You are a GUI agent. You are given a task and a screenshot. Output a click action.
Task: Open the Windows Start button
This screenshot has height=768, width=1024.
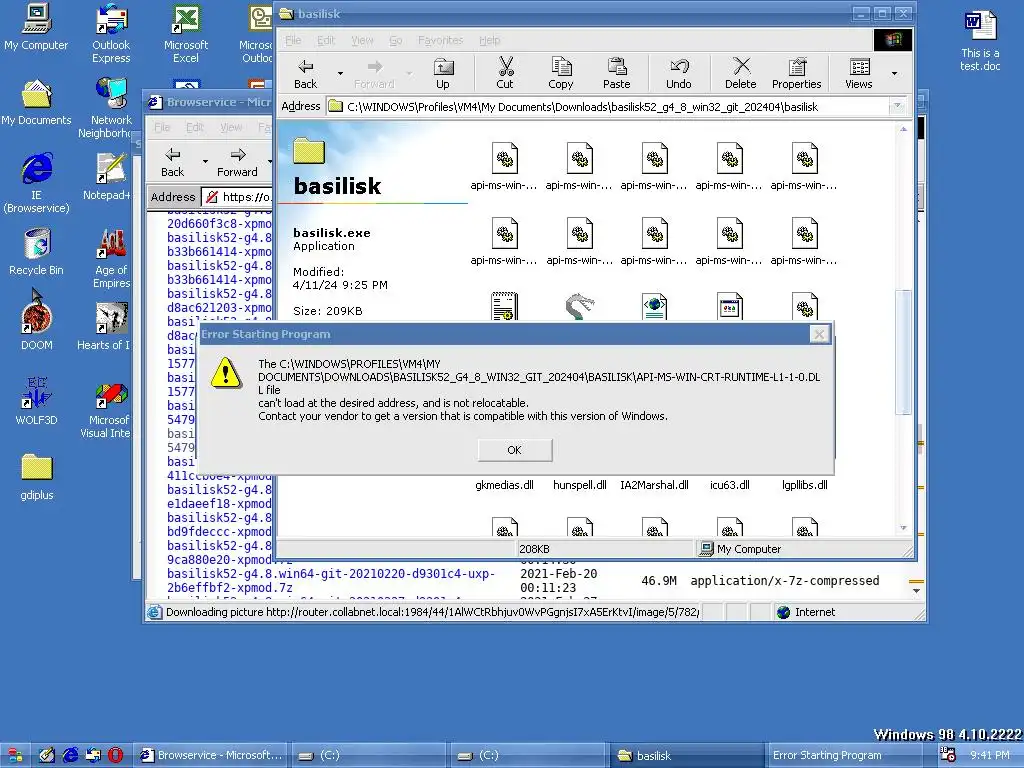14,755
